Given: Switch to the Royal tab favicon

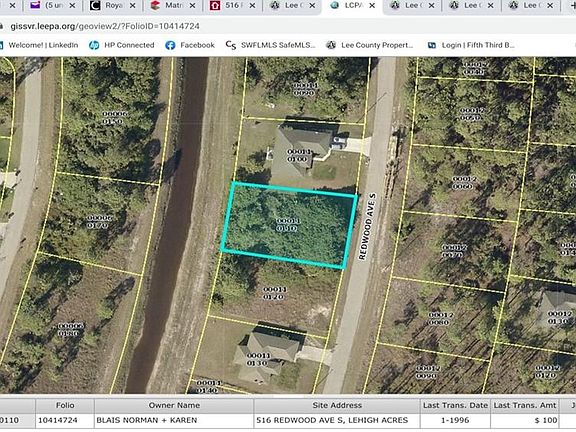Looking at the screenshot, I should (x=95, y=6).
